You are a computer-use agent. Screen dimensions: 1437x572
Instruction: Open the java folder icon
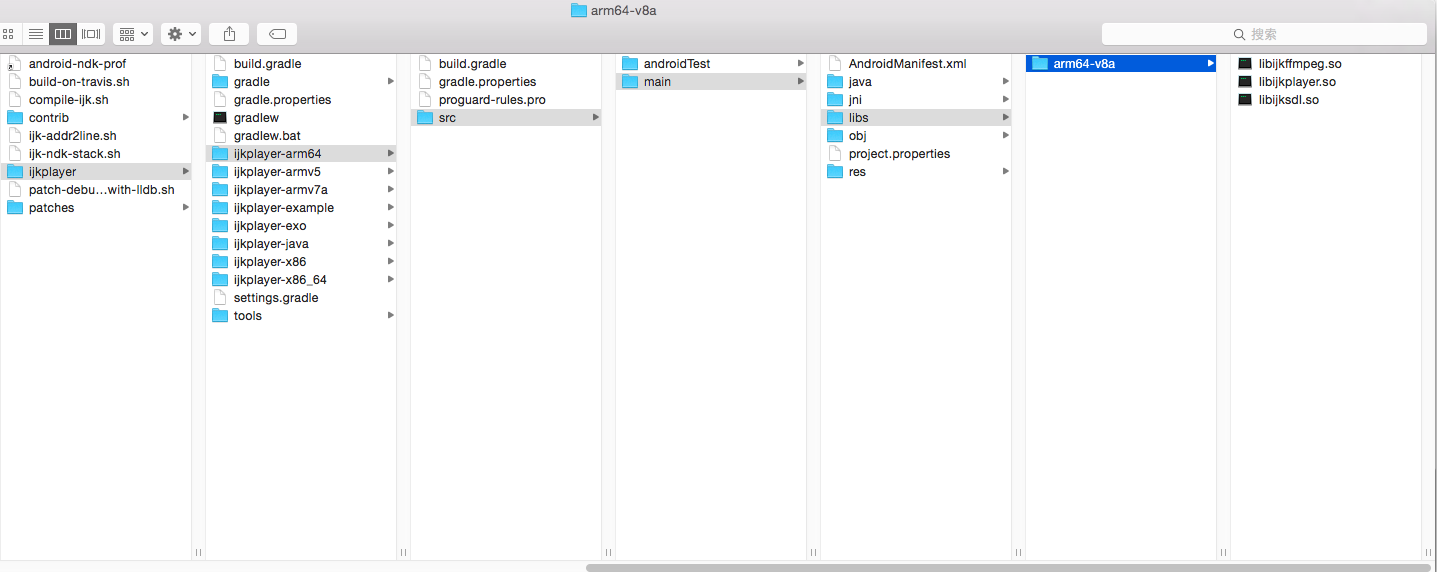(x=835, y=82)
